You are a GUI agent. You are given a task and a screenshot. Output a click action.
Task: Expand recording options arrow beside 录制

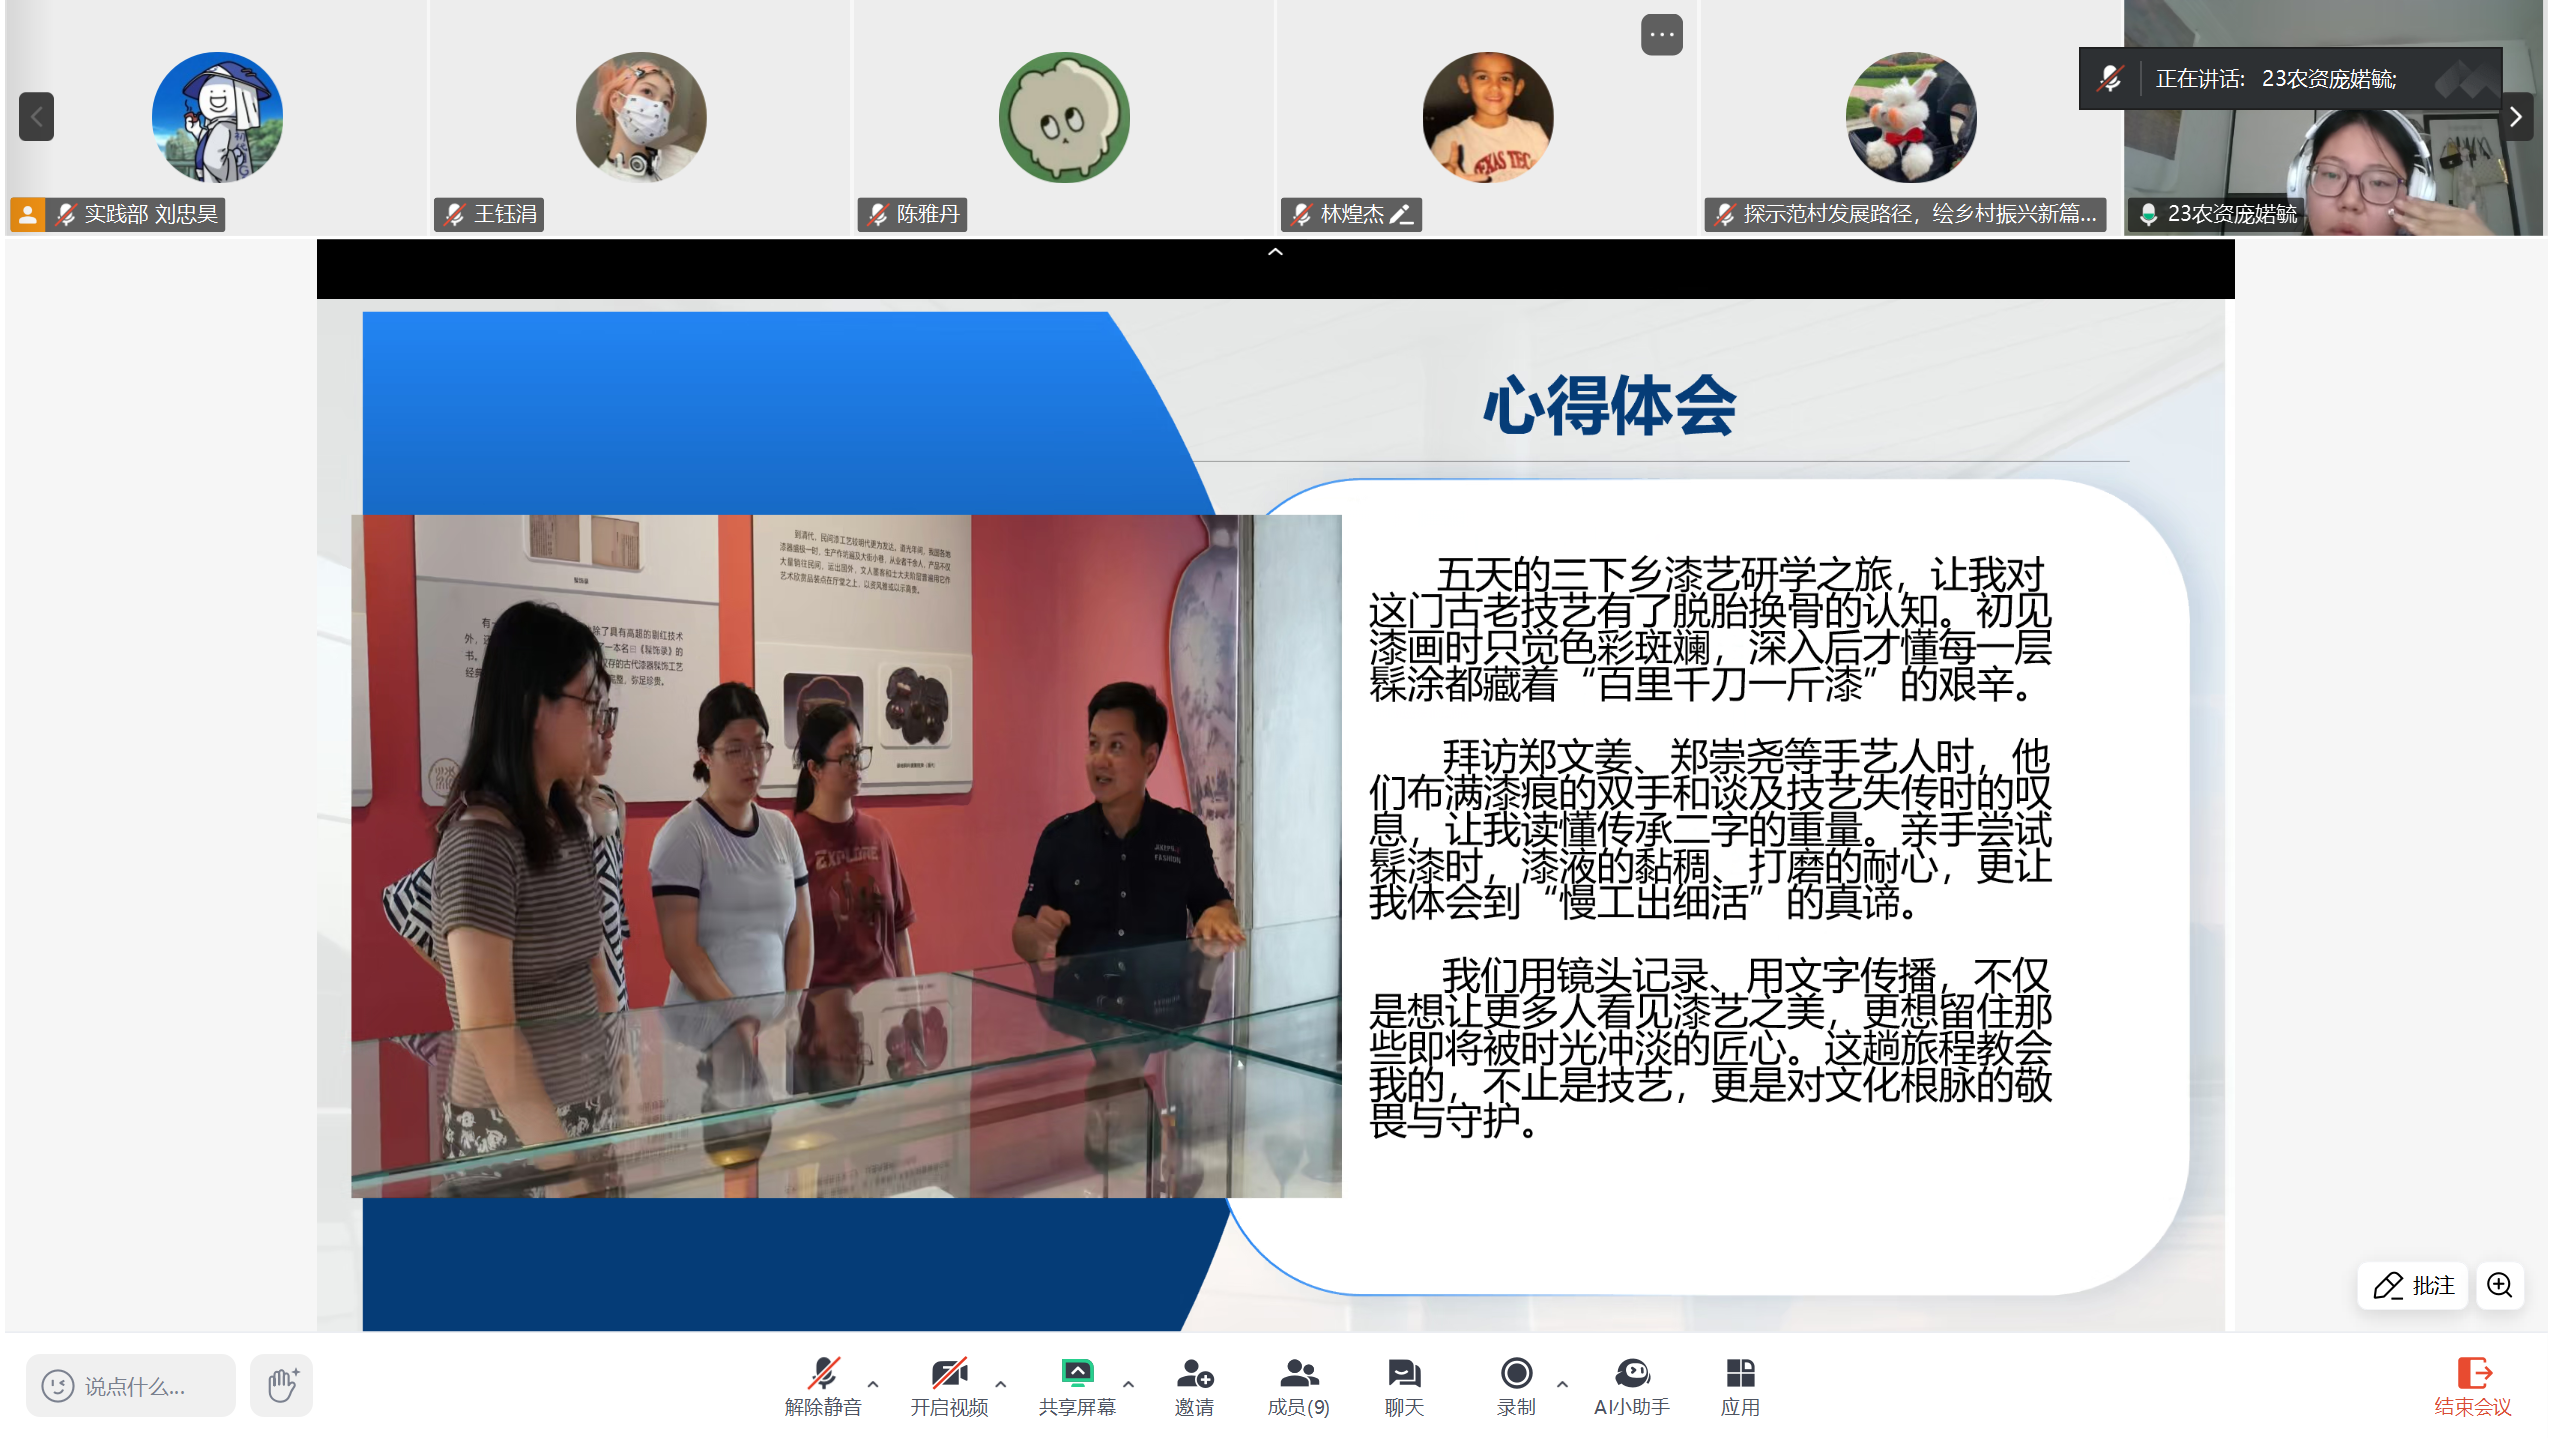point(1563,1384)
